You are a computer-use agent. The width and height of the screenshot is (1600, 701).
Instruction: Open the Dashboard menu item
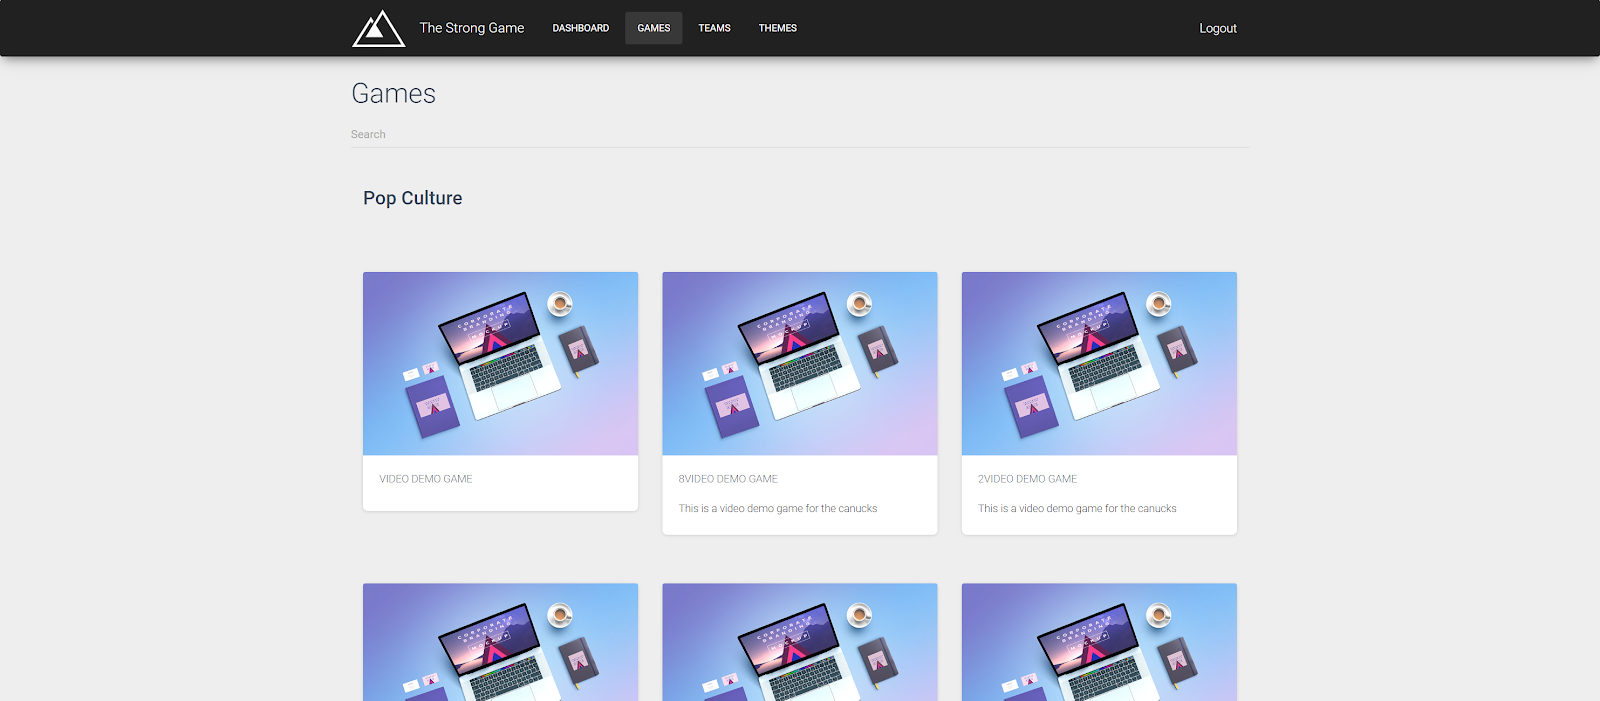click(x=580, y=28)
